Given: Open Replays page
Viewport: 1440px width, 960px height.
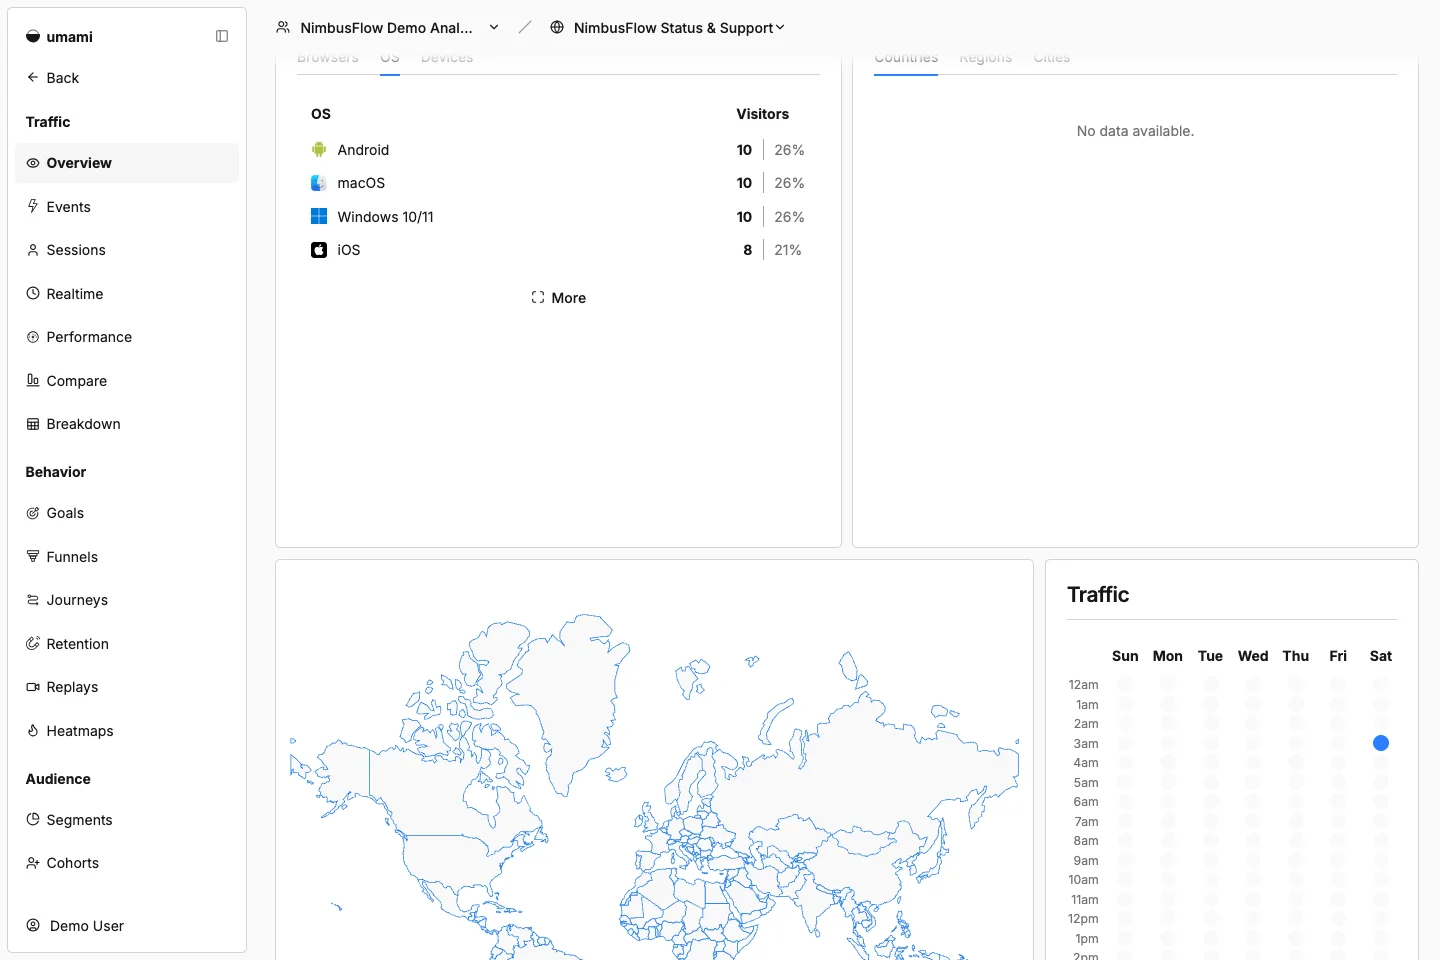Looking at the screenshot, I should 127,687.
